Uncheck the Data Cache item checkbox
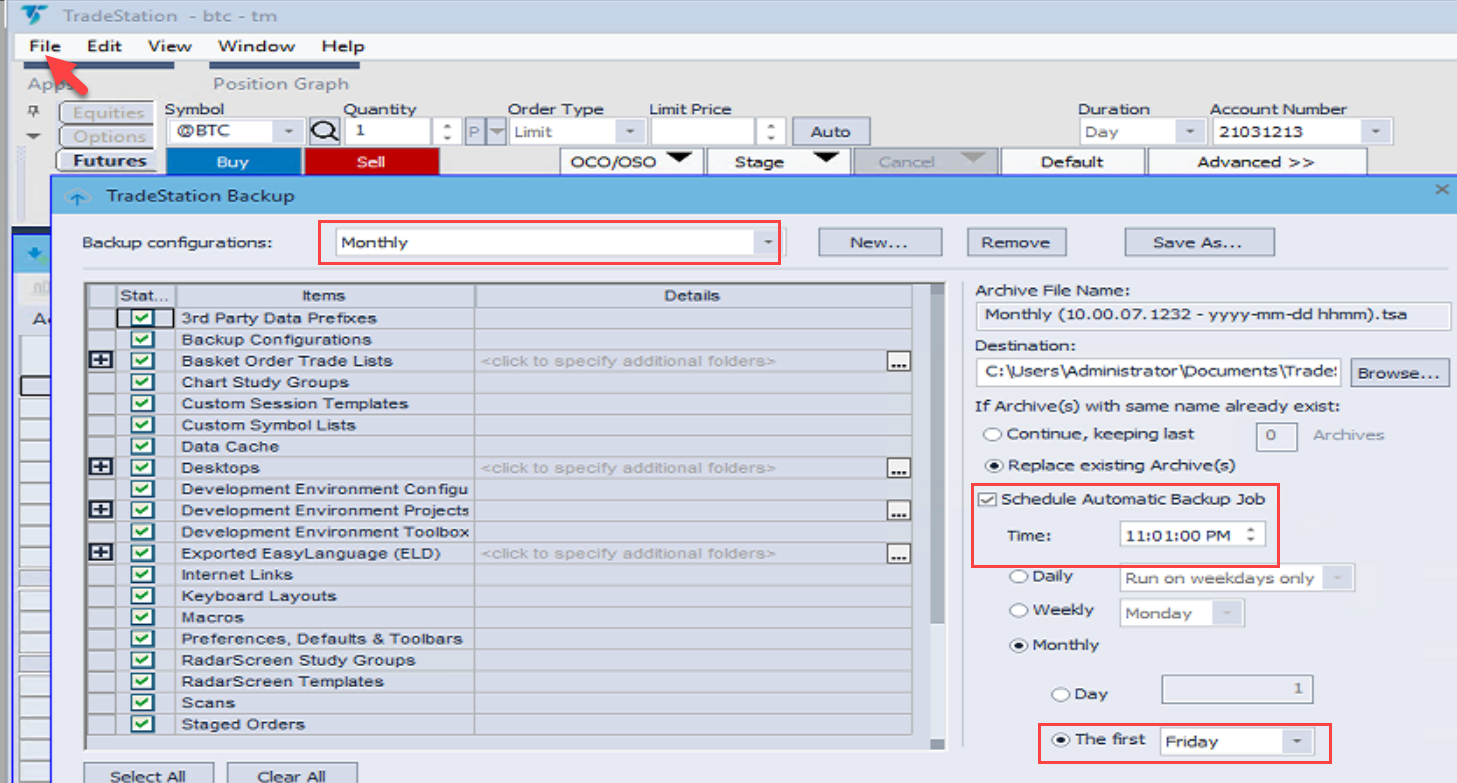Image resolution: width=1457 pixels, height=783 pixels. 142,446
